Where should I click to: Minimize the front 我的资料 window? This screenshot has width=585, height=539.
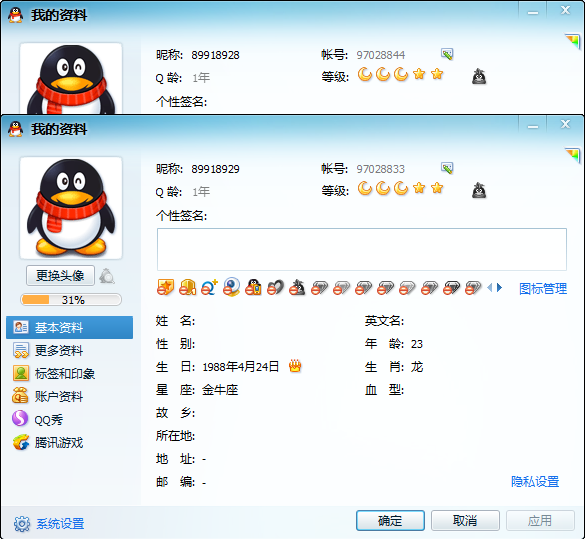click(x=533, y=126)
